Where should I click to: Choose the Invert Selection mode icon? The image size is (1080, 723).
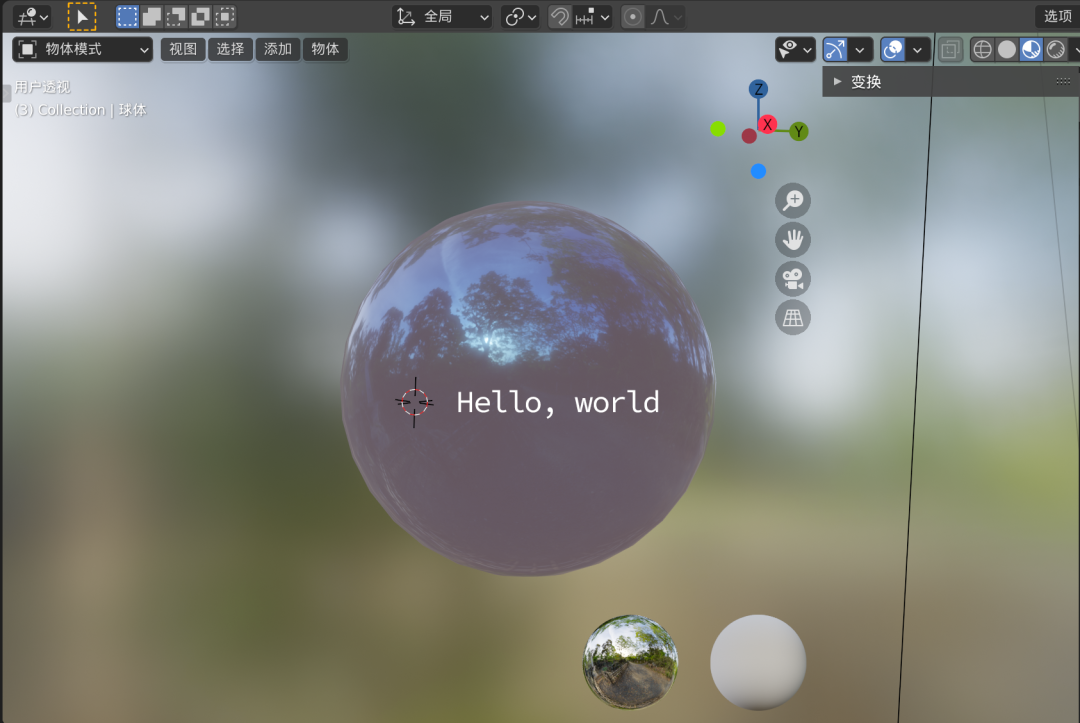click(x=200, y=17)
